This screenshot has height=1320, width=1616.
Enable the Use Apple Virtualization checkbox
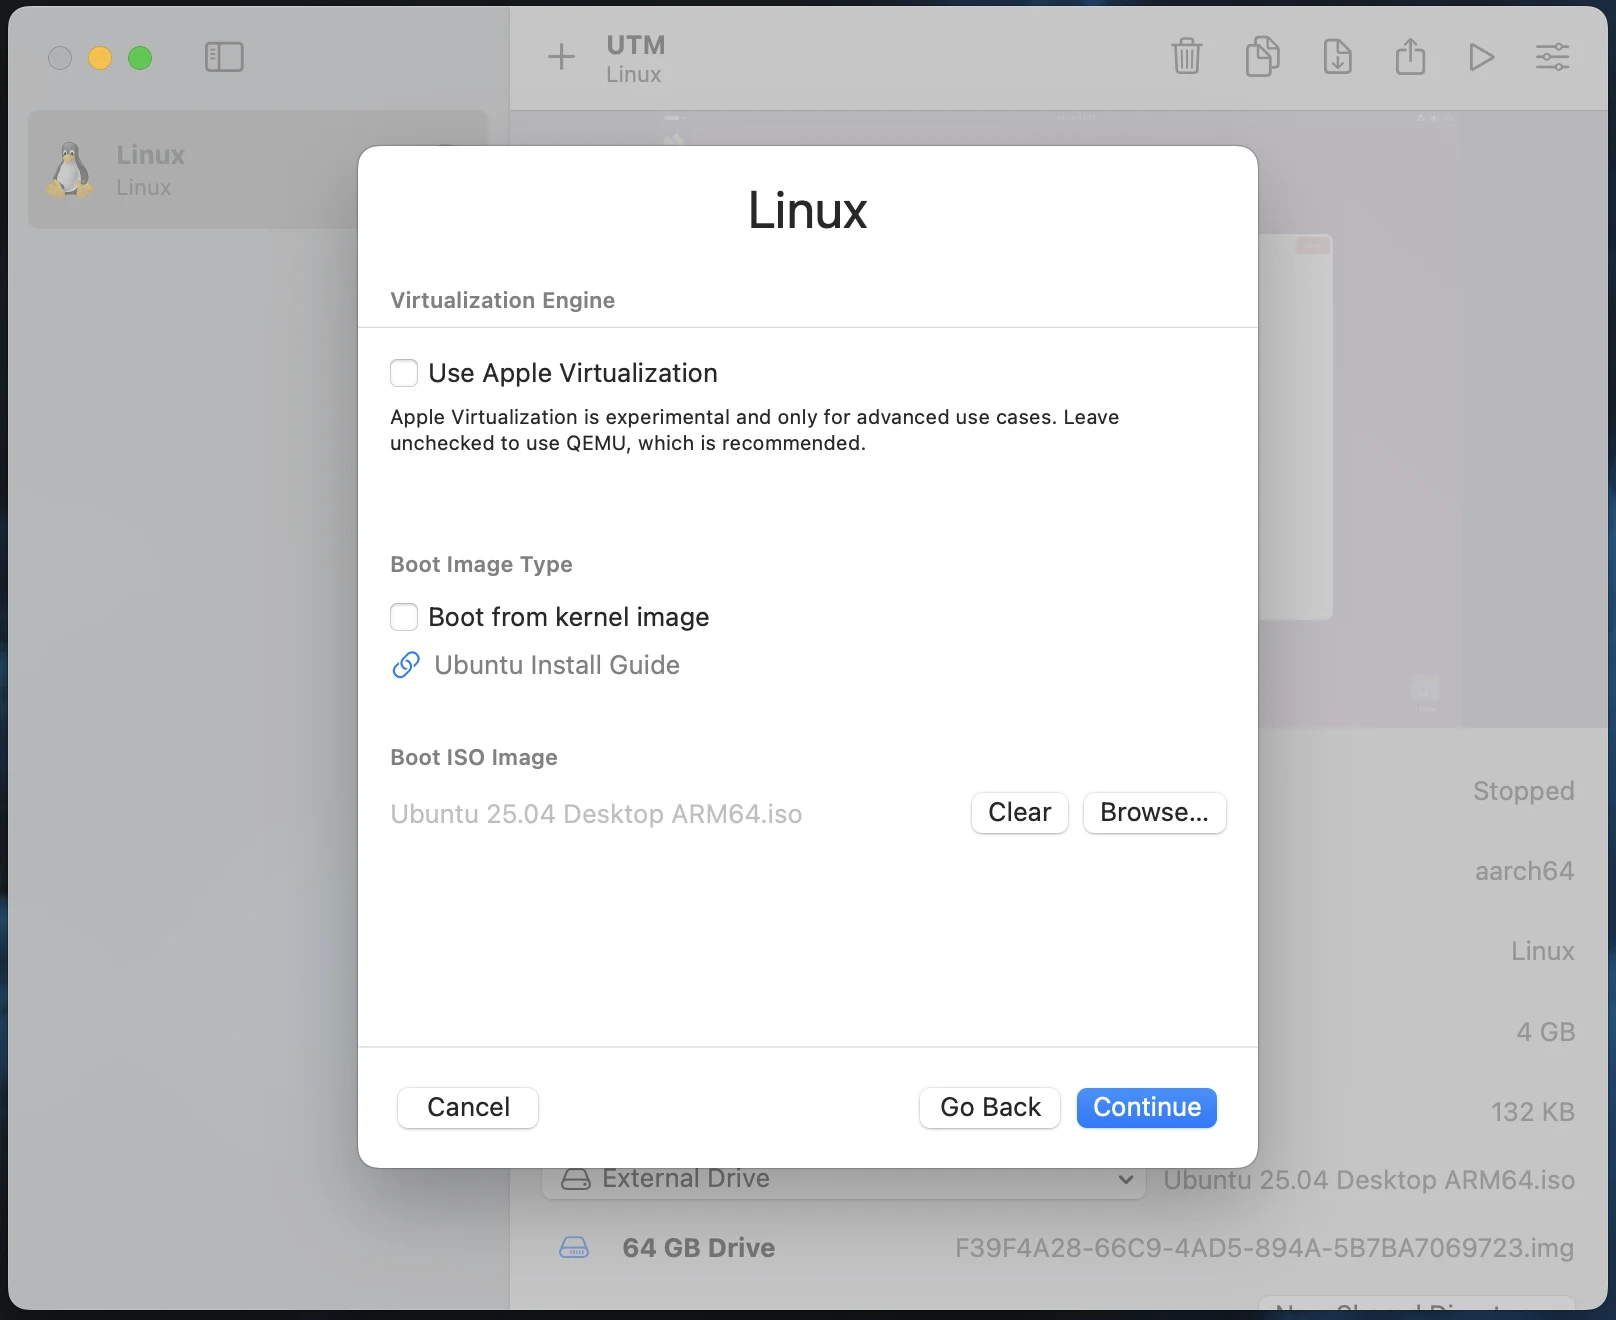click(x=404, y=373)
